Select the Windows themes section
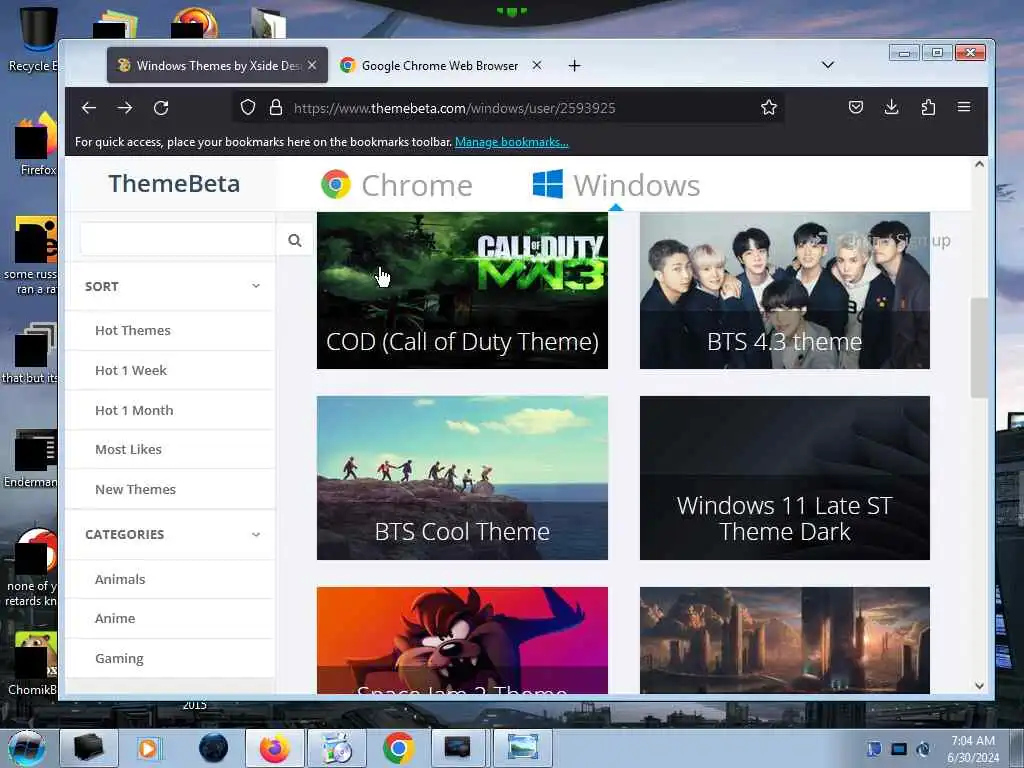1024x768 pixels. click(616, 185)
